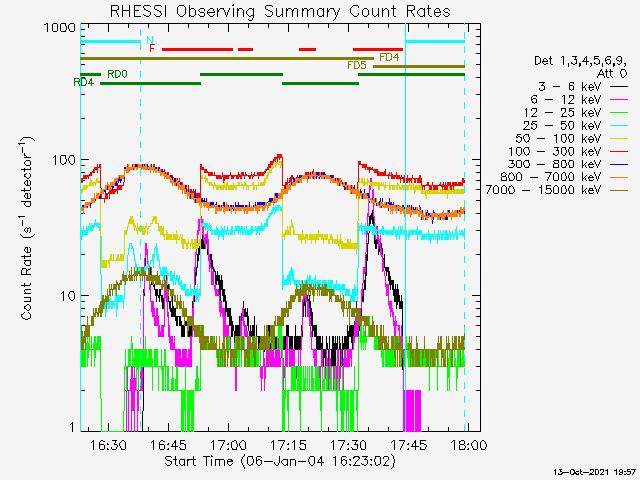Click the Det 1,3,4,5,6,9 detector label

(580, 61)
